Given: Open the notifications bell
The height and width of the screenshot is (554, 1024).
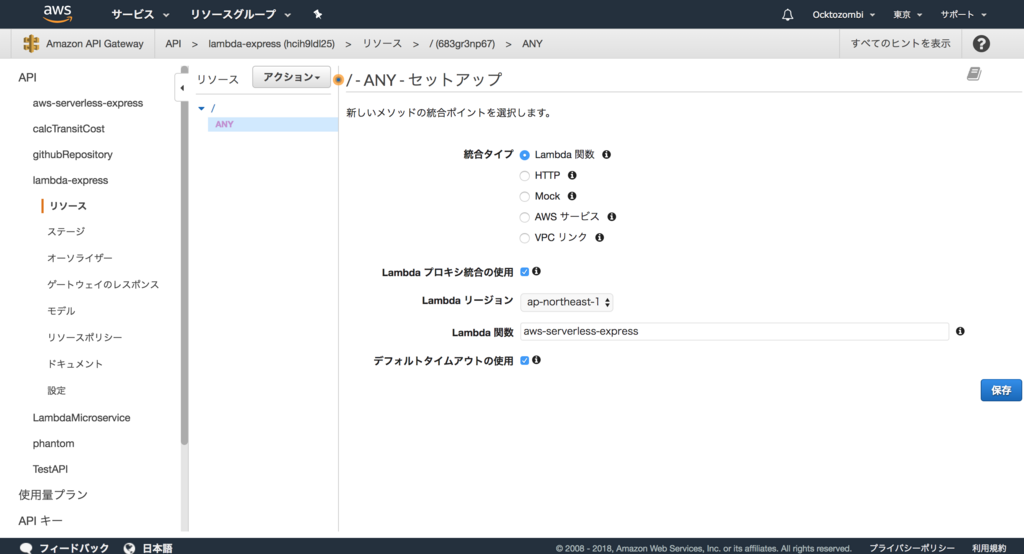Looking at the screenshot, I should coord(788,14).
